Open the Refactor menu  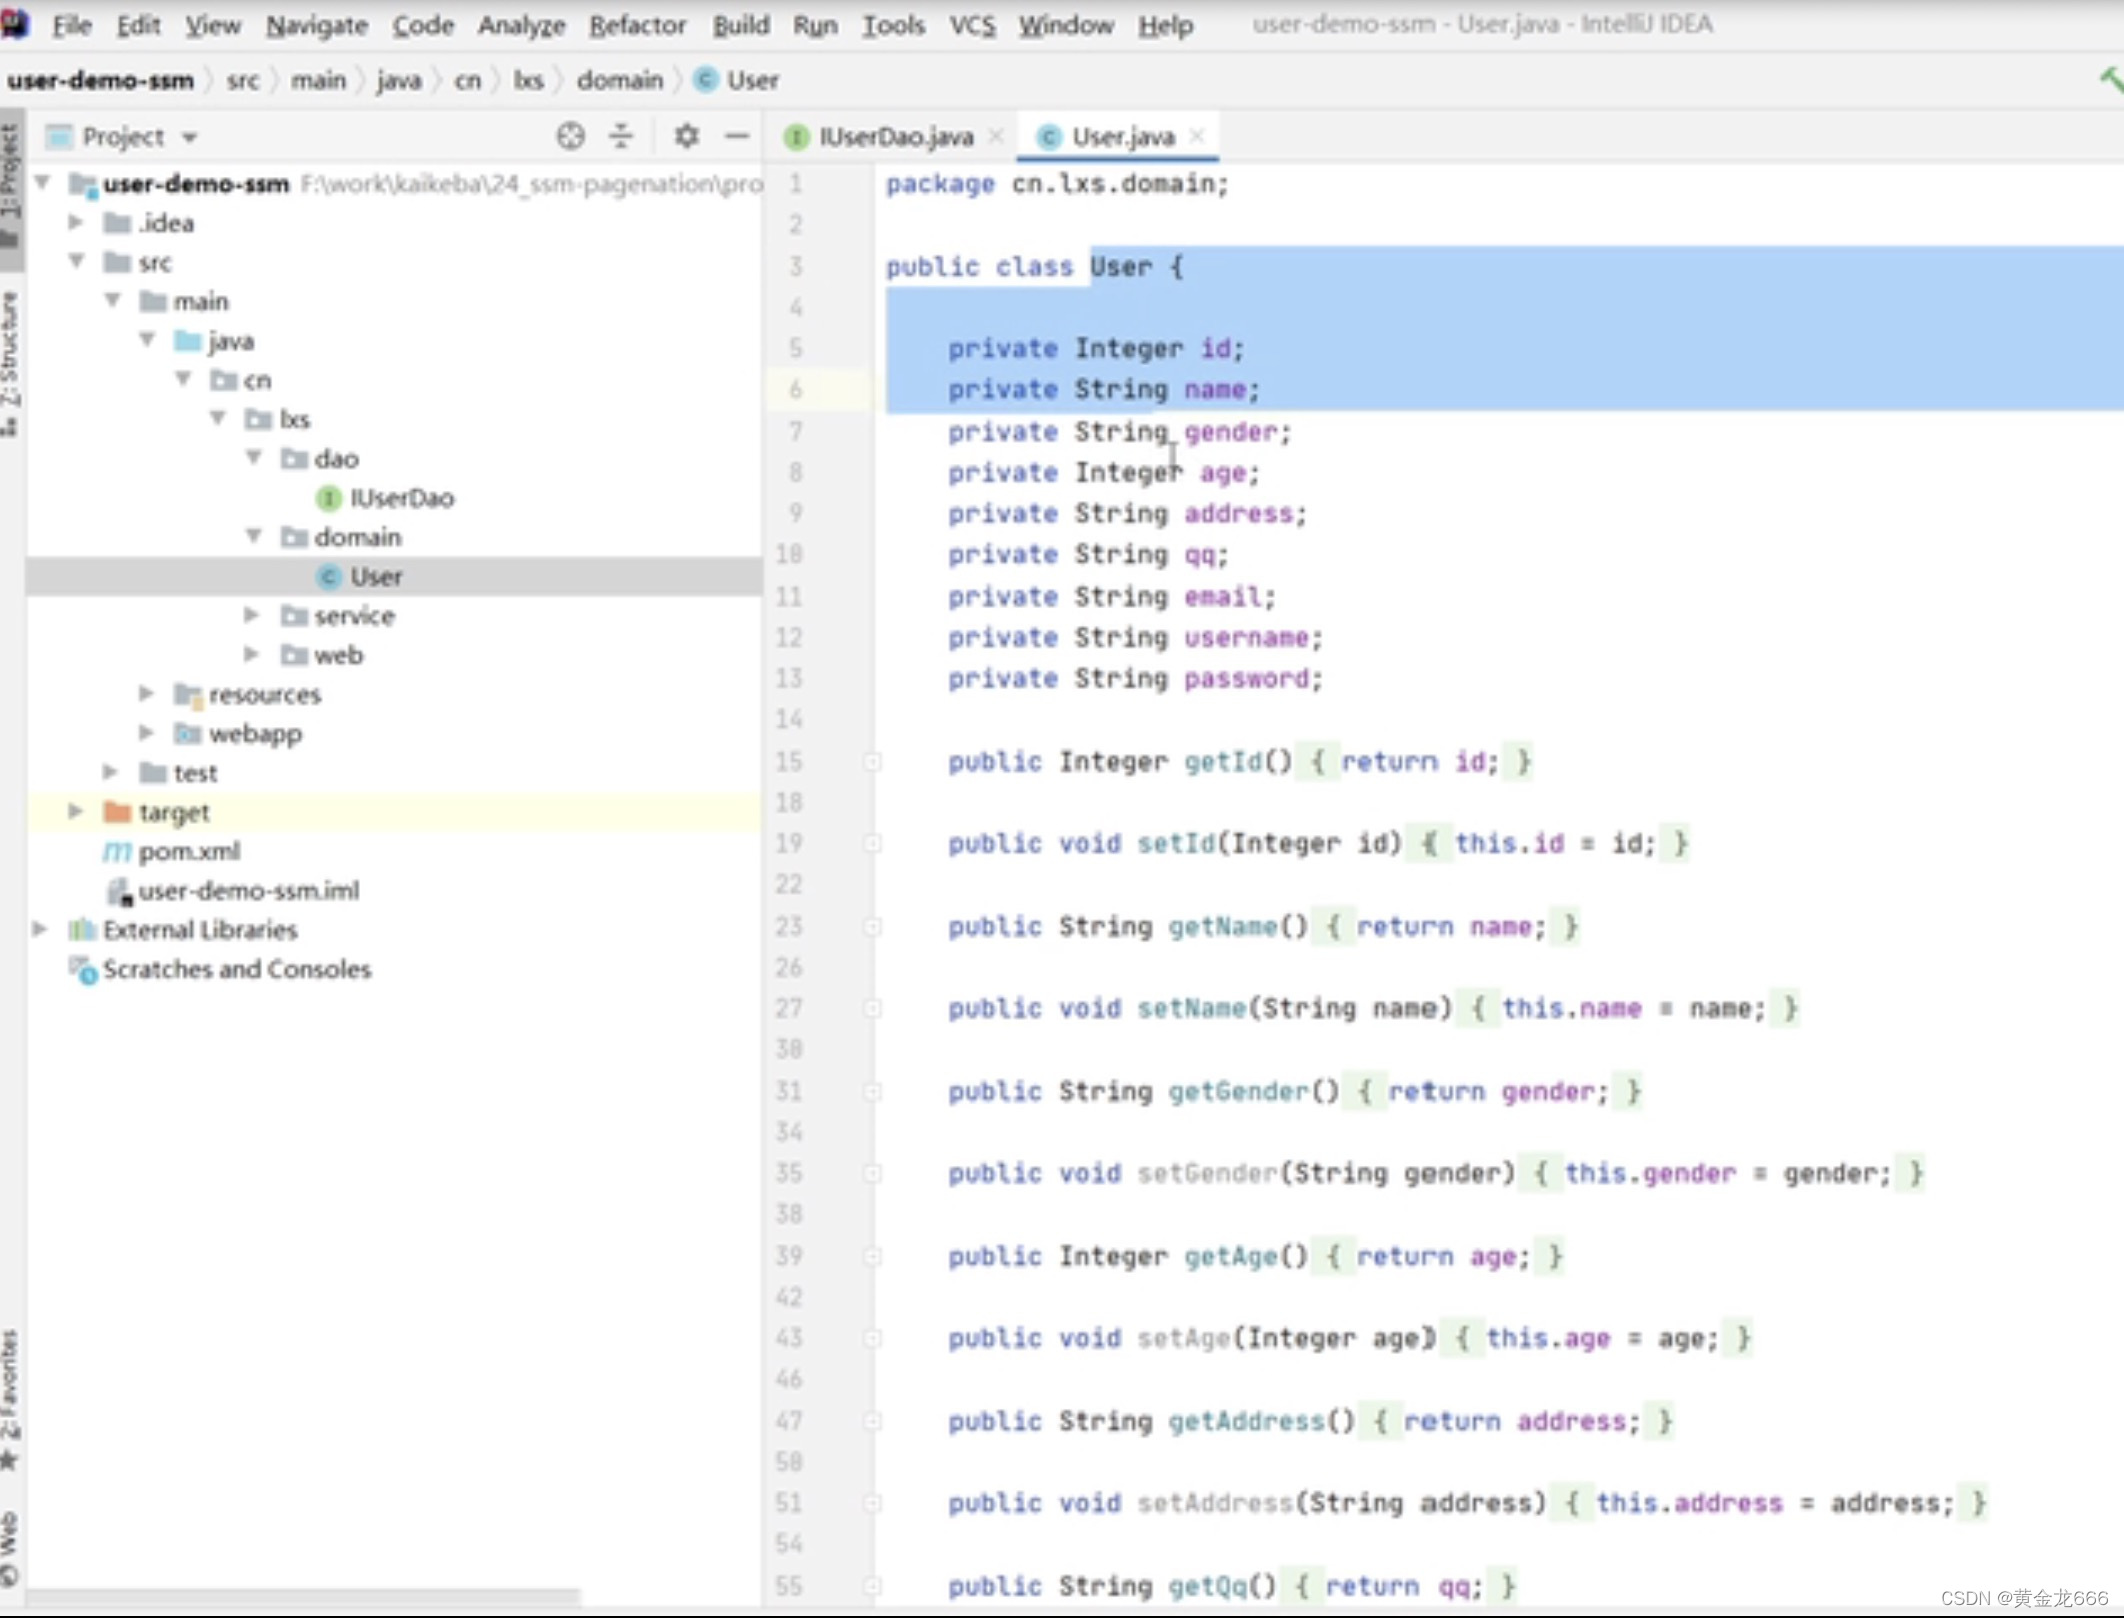636,25
